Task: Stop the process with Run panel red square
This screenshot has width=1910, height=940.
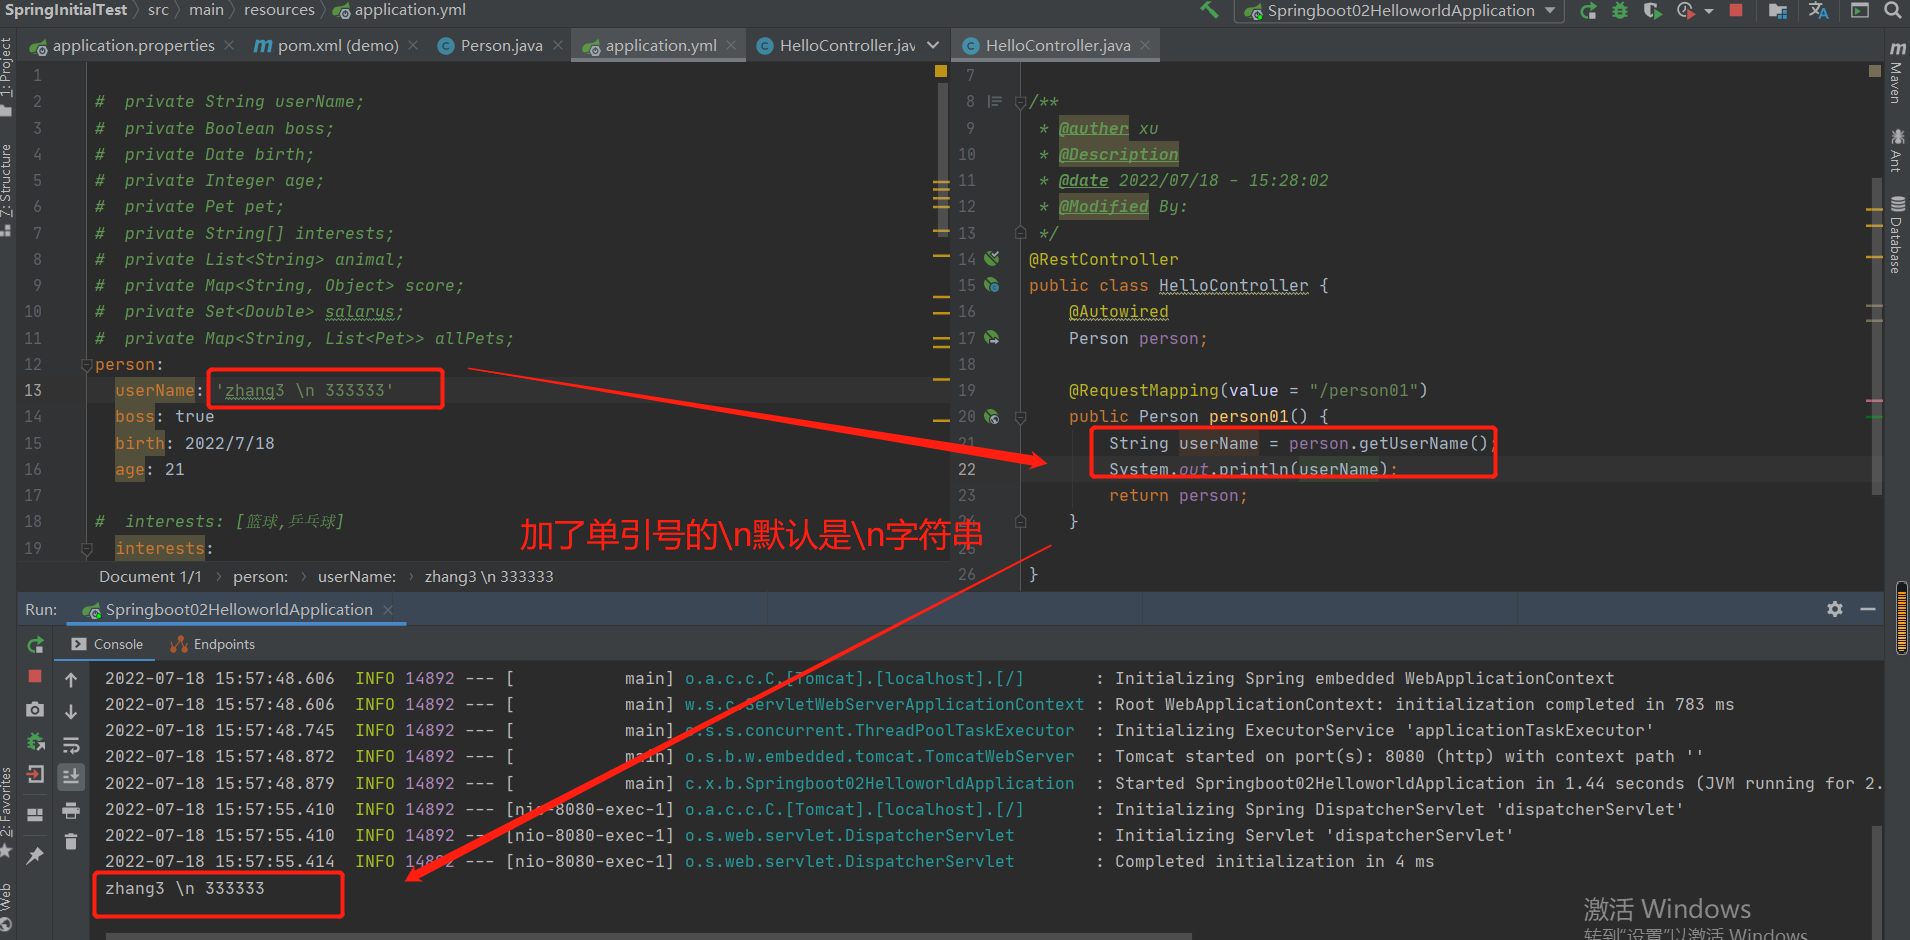Action: 35,677
